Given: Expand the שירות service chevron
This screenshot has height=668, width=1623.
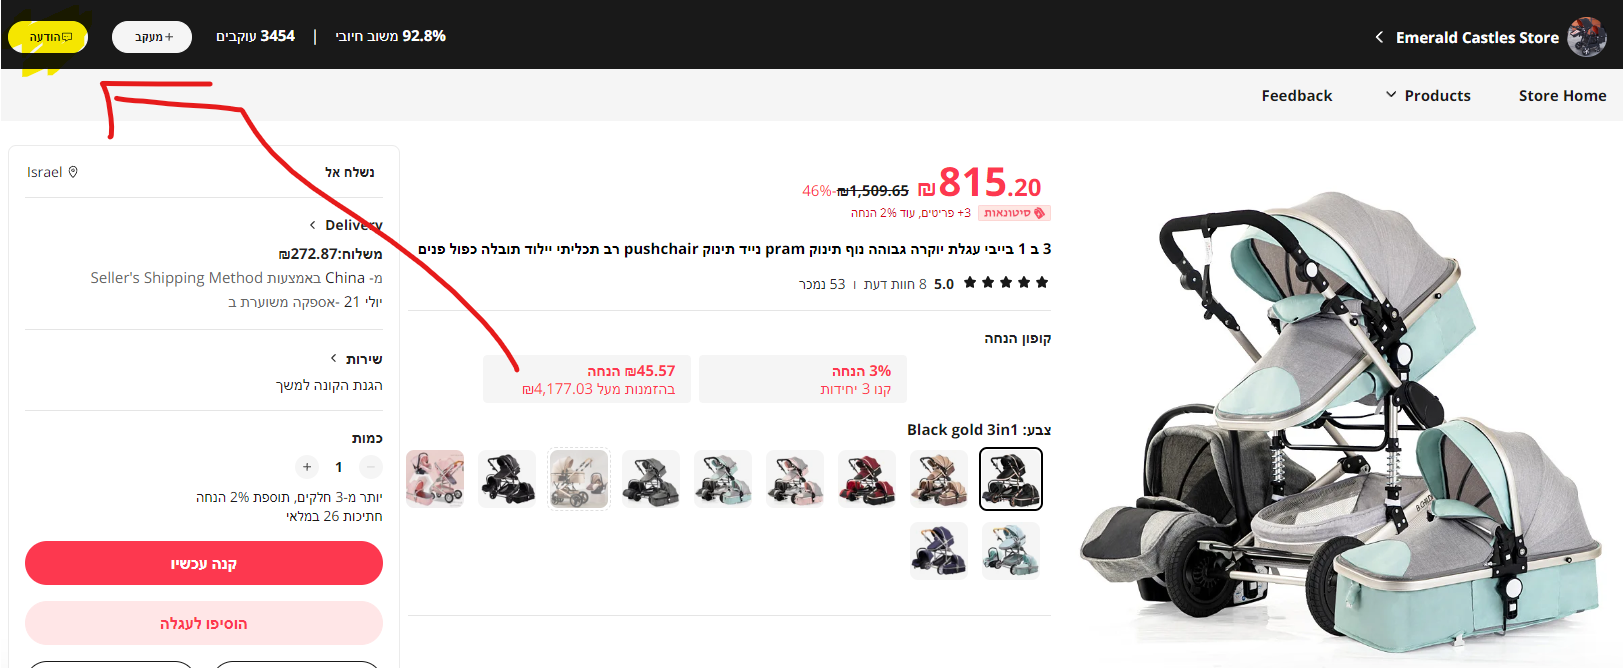Looking at the screenshot, I should (334, 358).
